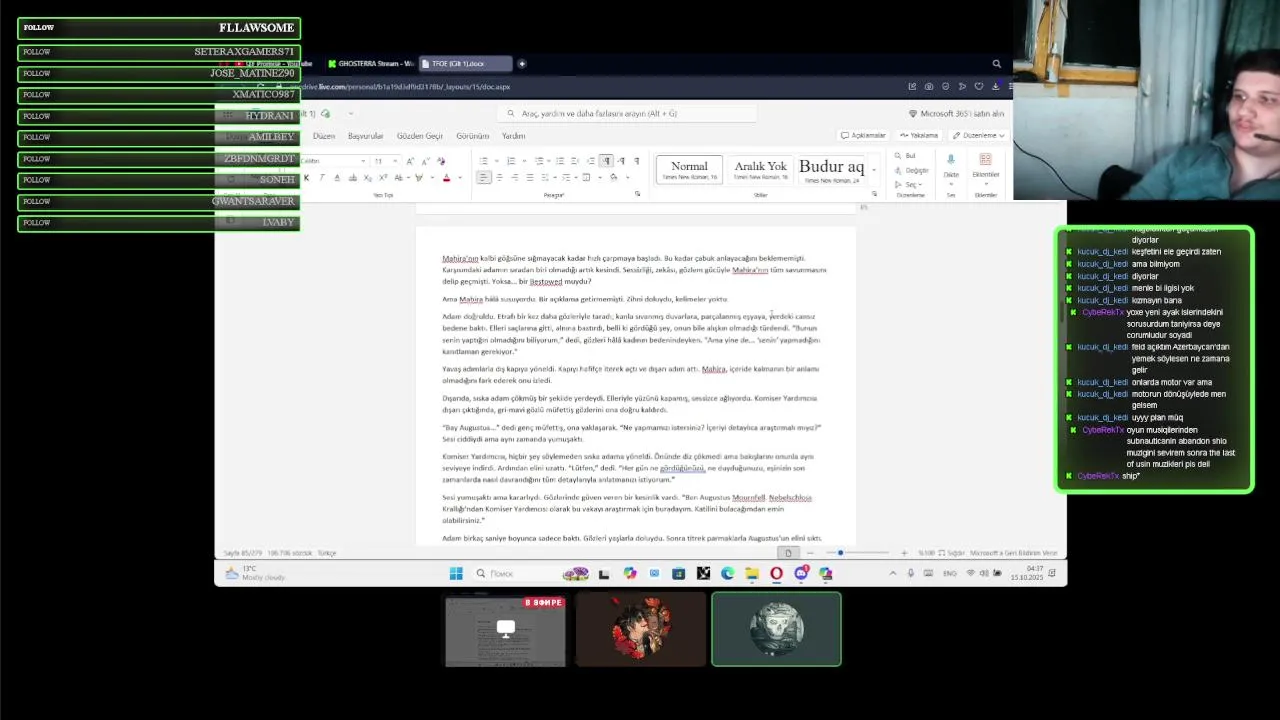This screenshot has height=720, width=1280.
Task: Toggle subscript formatting
Action: [x=367, y=177]
